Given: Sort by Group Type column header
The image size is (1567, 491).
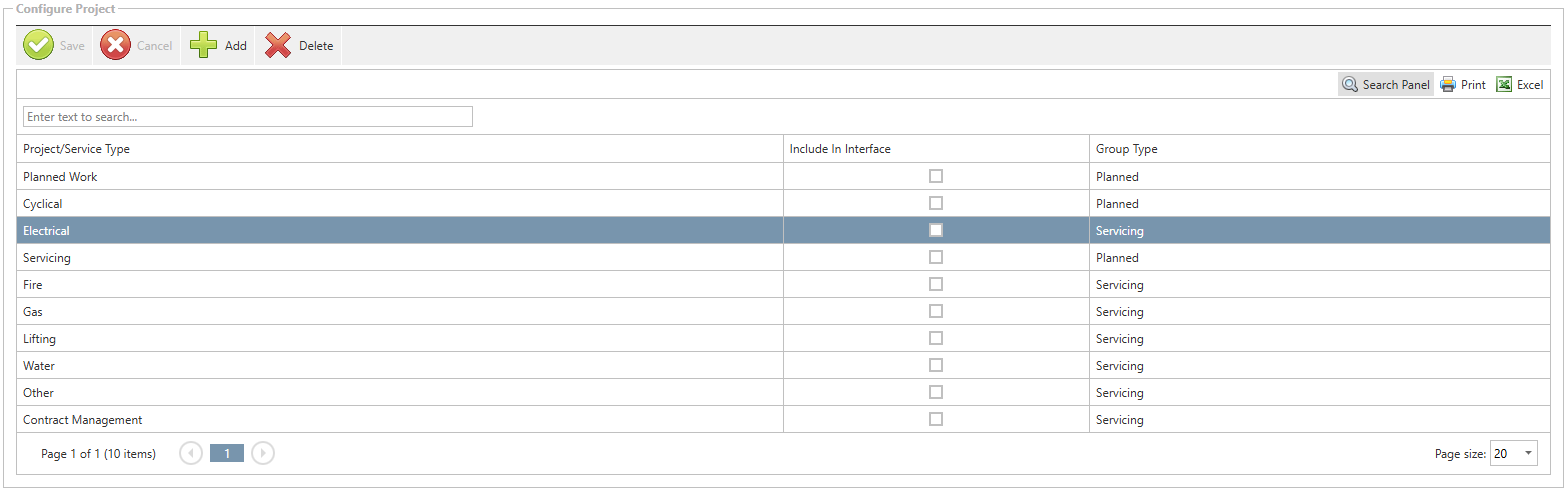Looking at the screenshot, I should coord(1127,149).
